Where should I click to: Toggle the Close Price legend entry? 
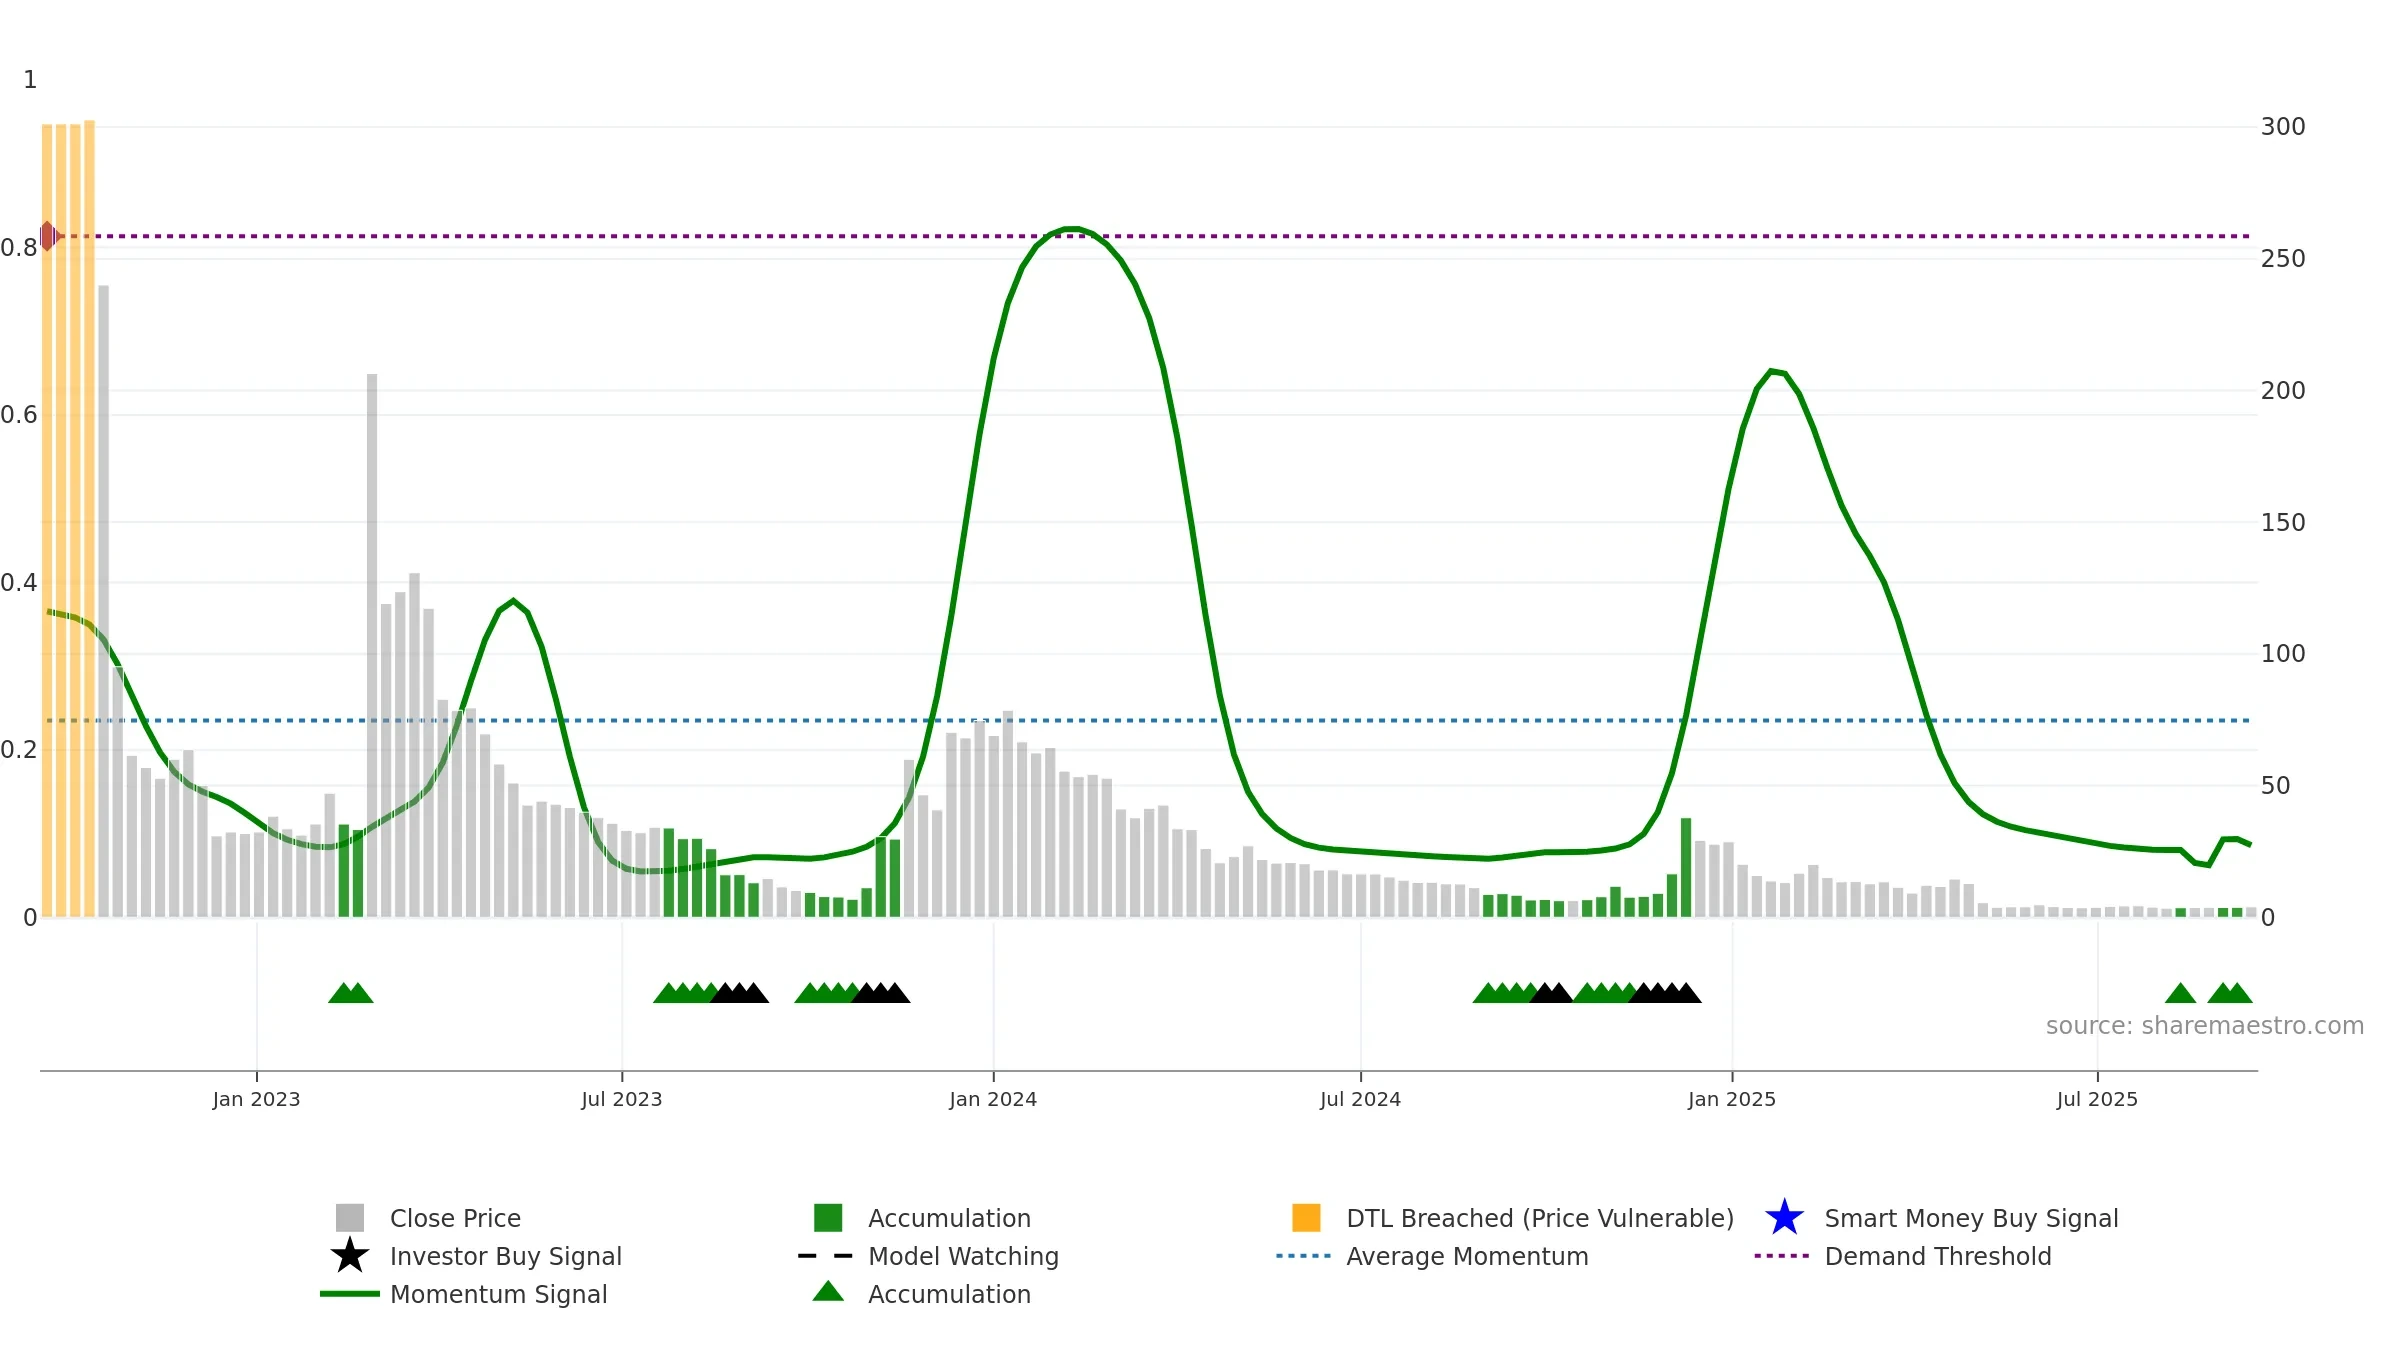(x=455, y=1218)
